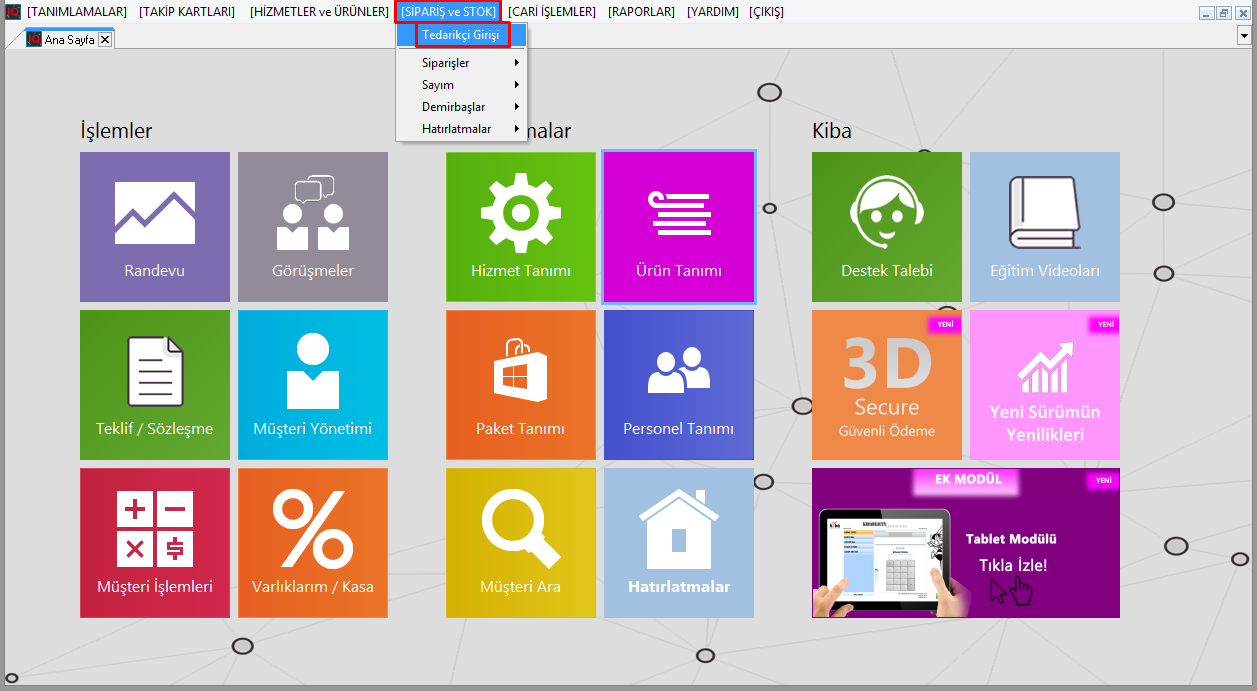Click the Tablet Modülü Tıkla İzle banner

[x=966, y=543]
